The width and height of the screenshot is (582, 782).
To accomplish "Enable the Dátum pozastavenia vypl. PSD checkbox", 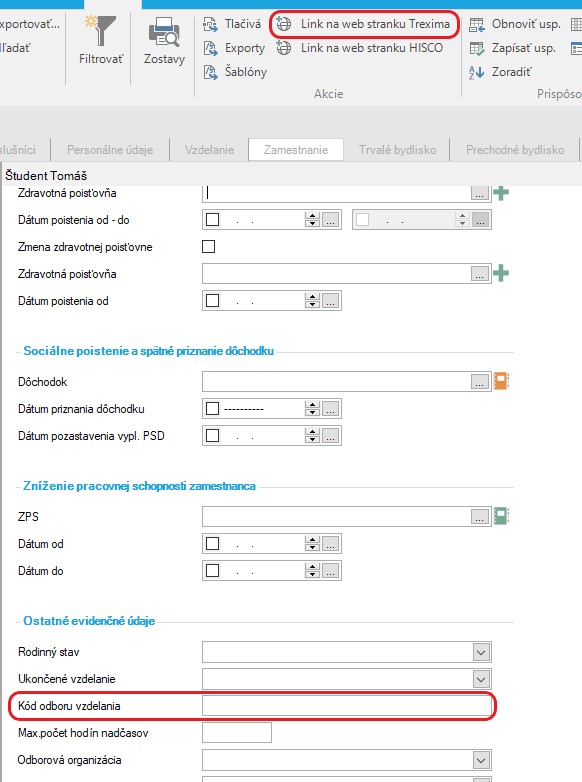I will pos(212,435).
